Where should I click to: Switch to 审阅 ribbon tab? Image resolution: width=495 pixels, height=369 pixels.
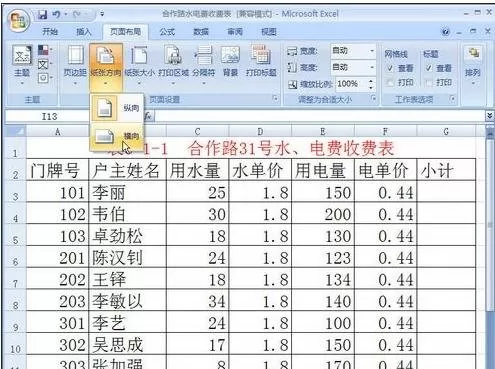235,32
